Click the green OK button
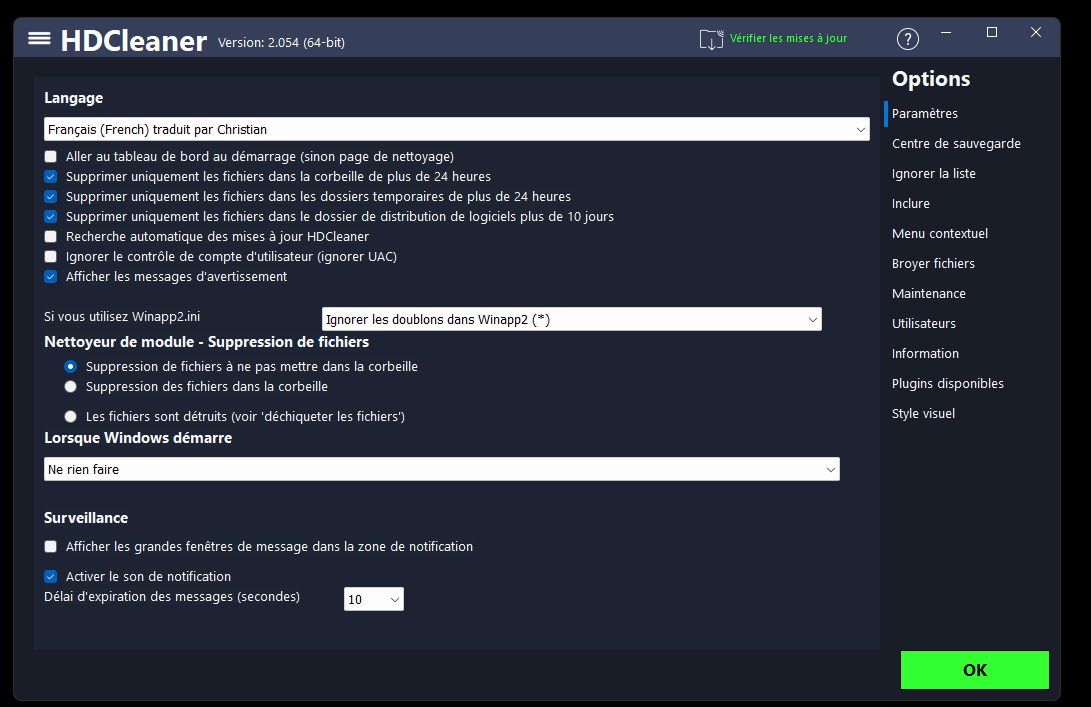This screenshot has width=1091, height=707. click(x=975, y=670)
